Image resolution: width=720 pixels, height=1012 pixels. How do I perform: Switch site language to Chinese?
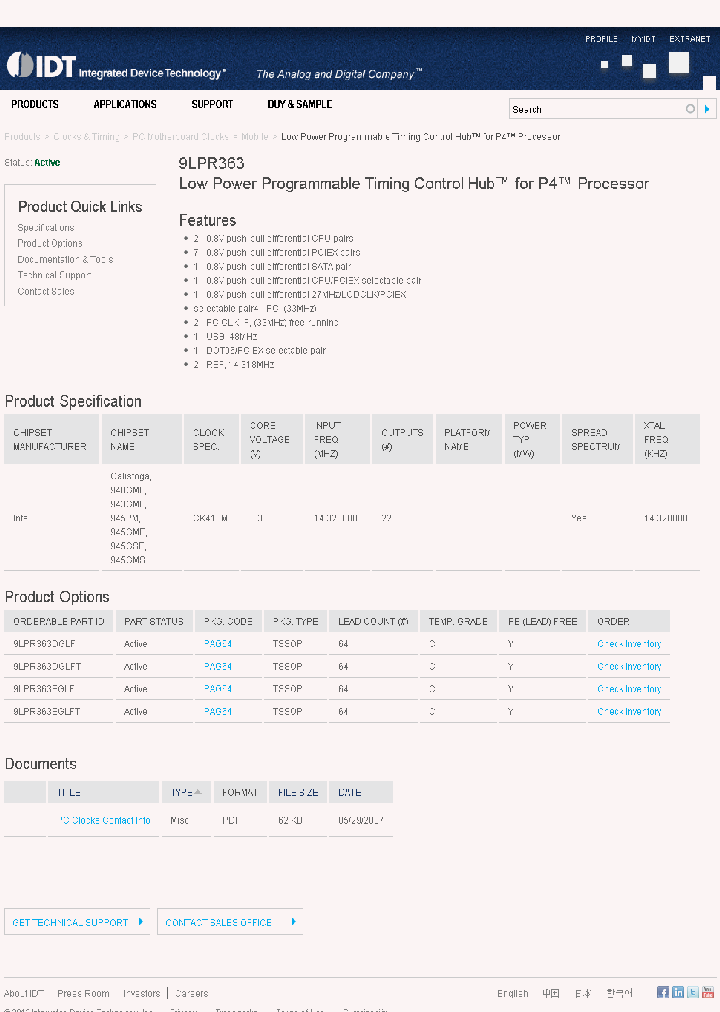[550, 993]
